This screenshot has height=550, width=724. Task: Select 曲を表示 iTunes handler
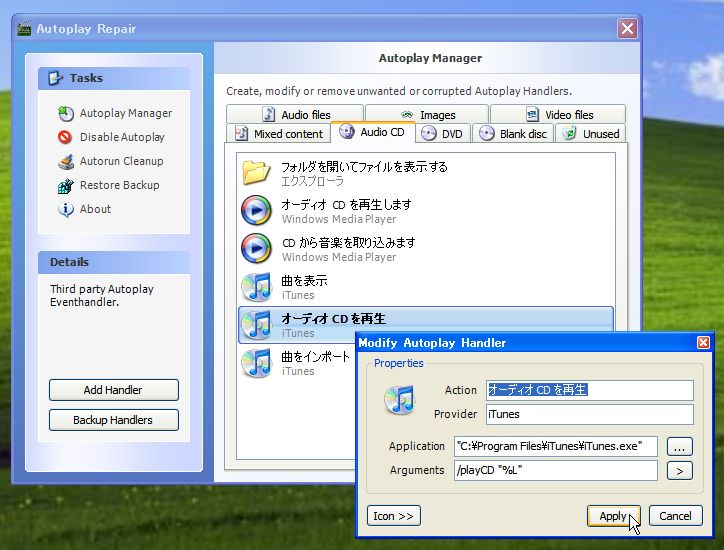[426, 286]
